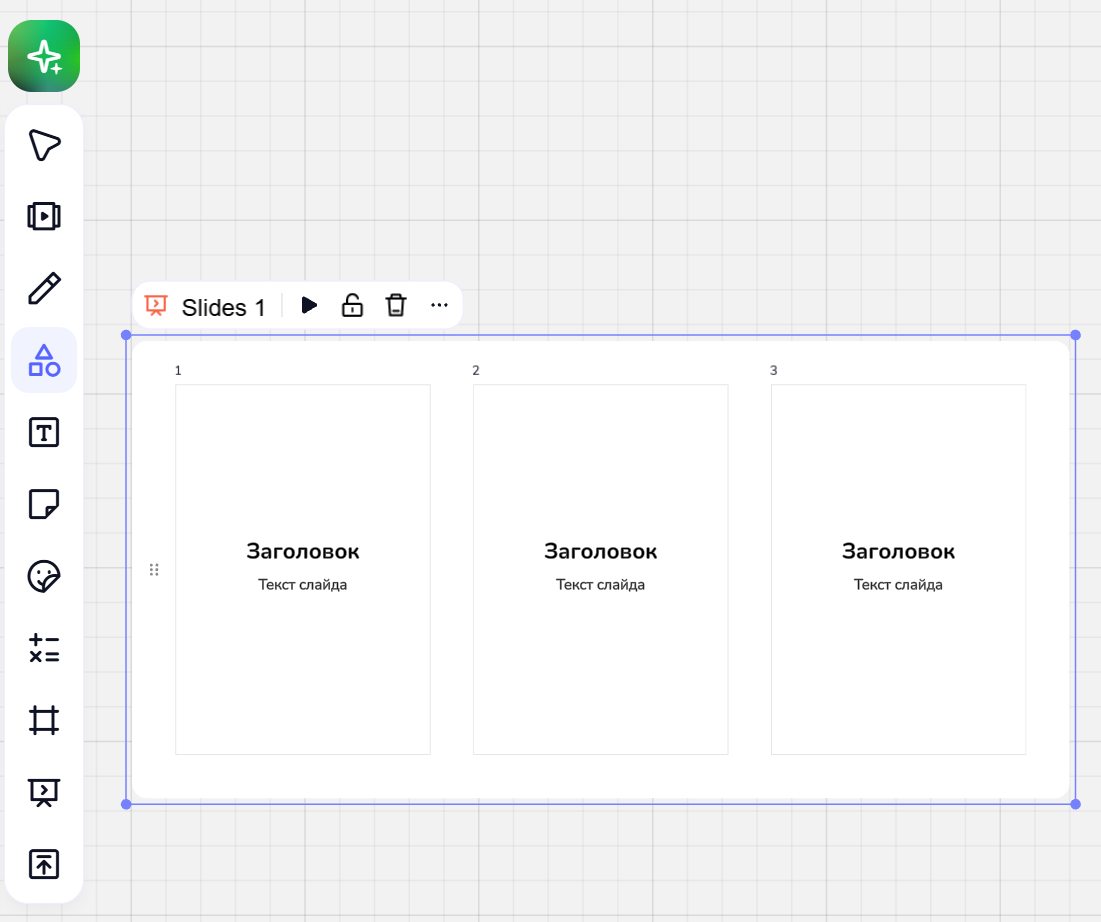Open the upload file tool
This screenshot has height=922, width=1101.
point(44,864)
